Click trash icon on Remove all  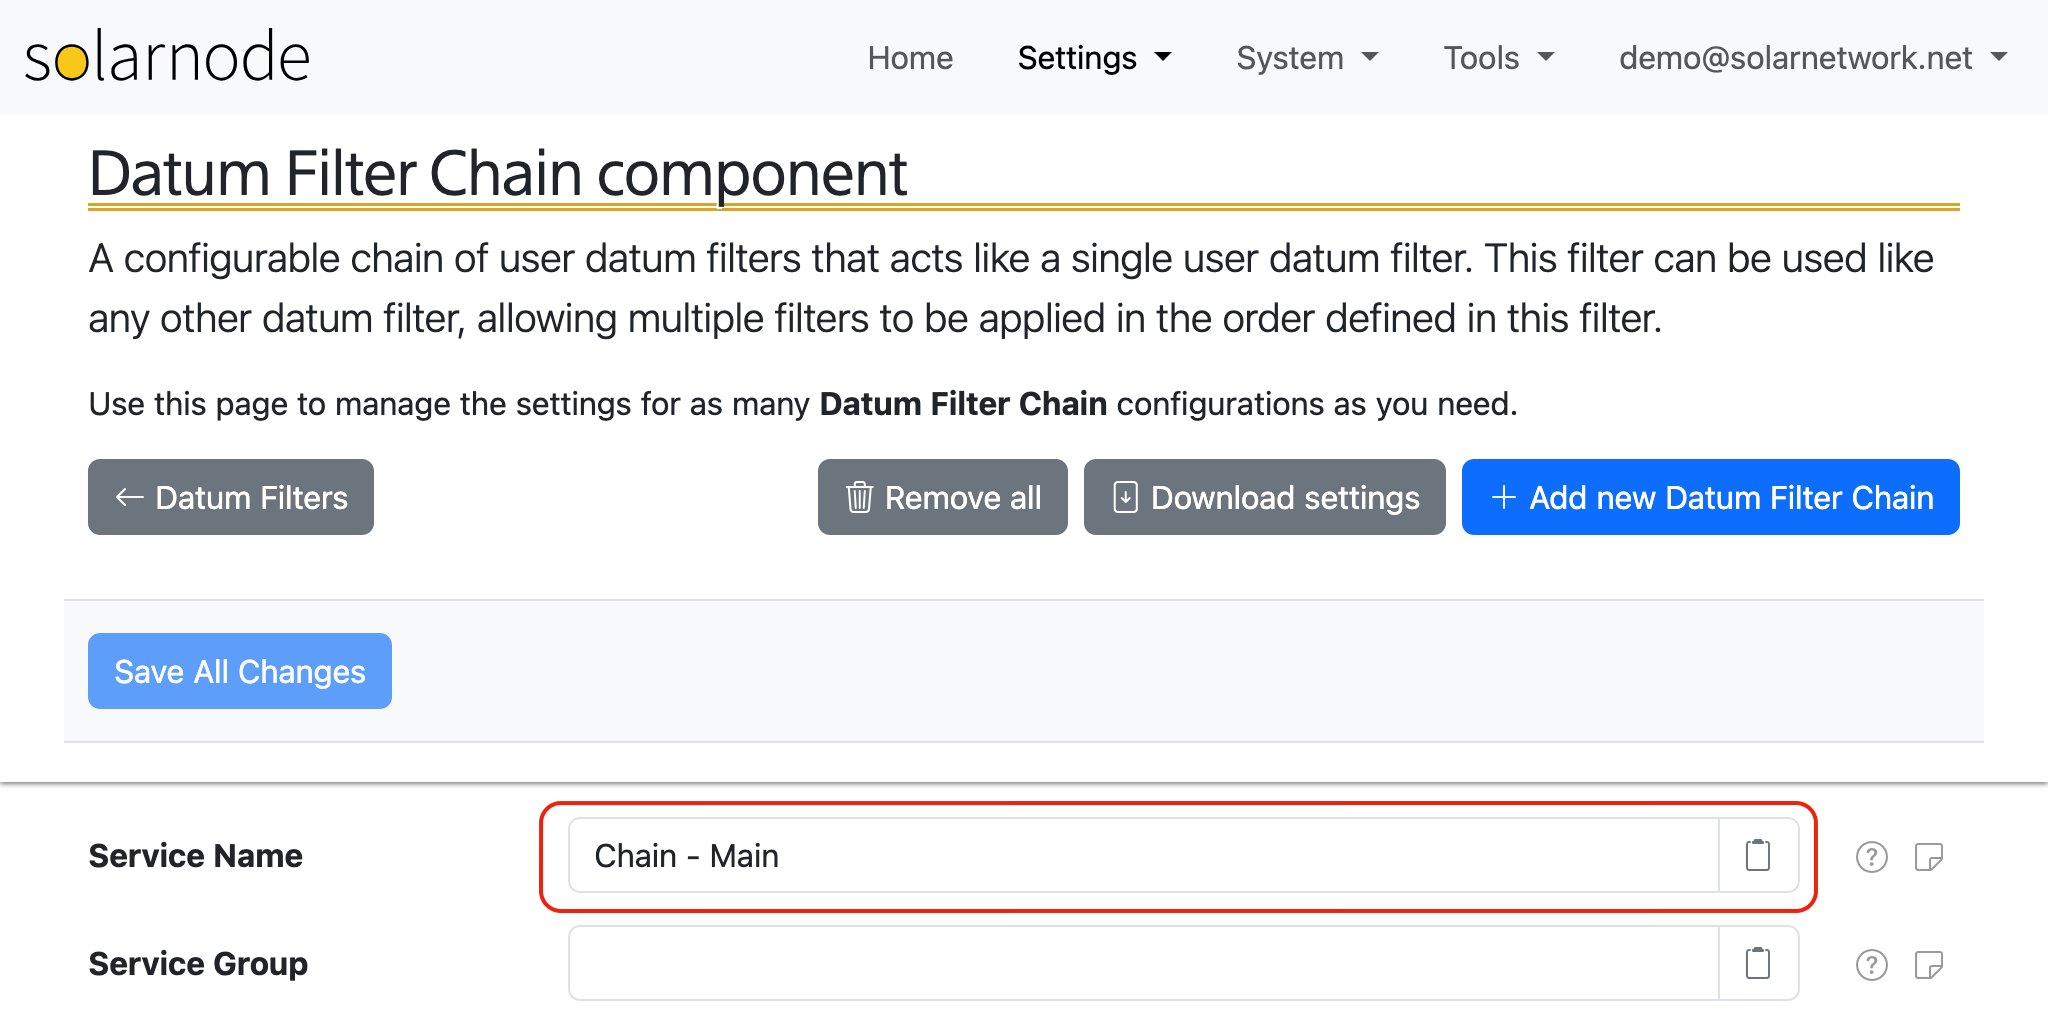pos(859,497)
